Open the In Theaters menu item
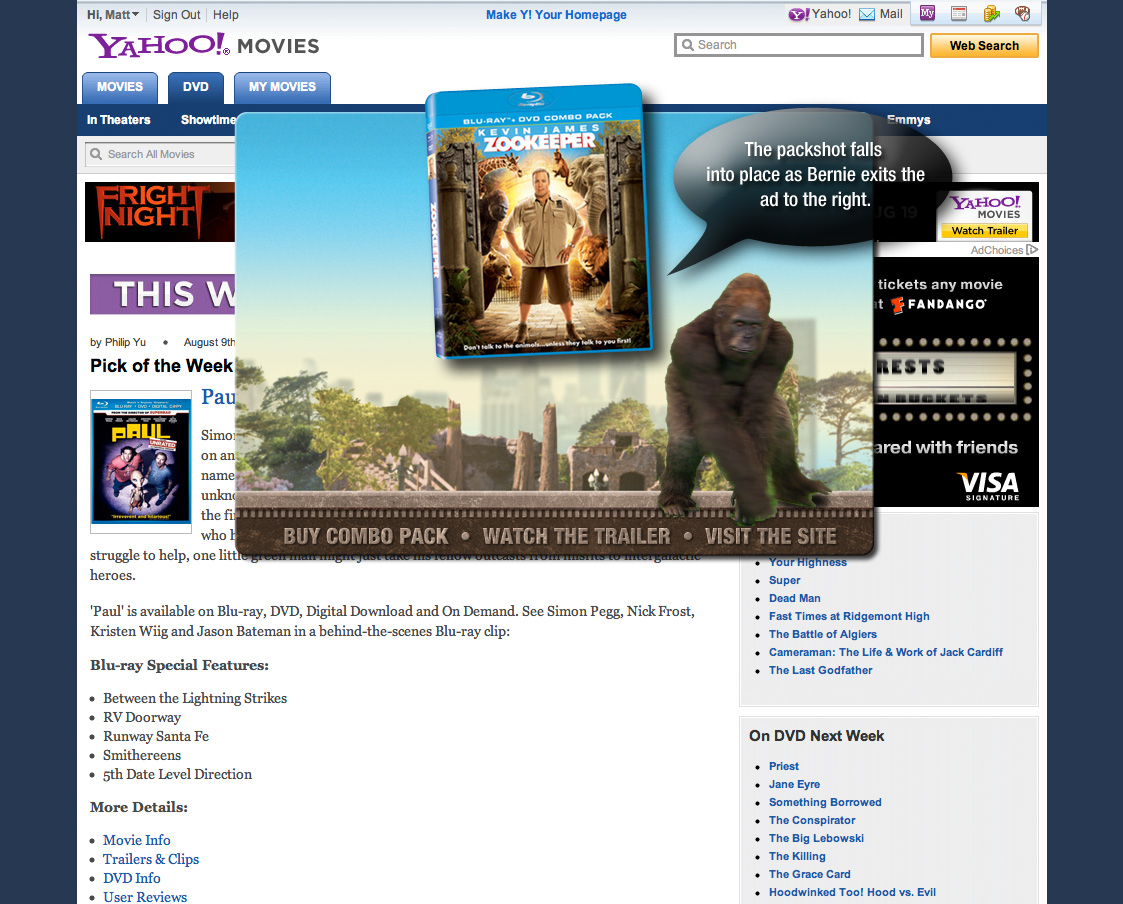The image size is (1123, 904). [x=119, y=120]
